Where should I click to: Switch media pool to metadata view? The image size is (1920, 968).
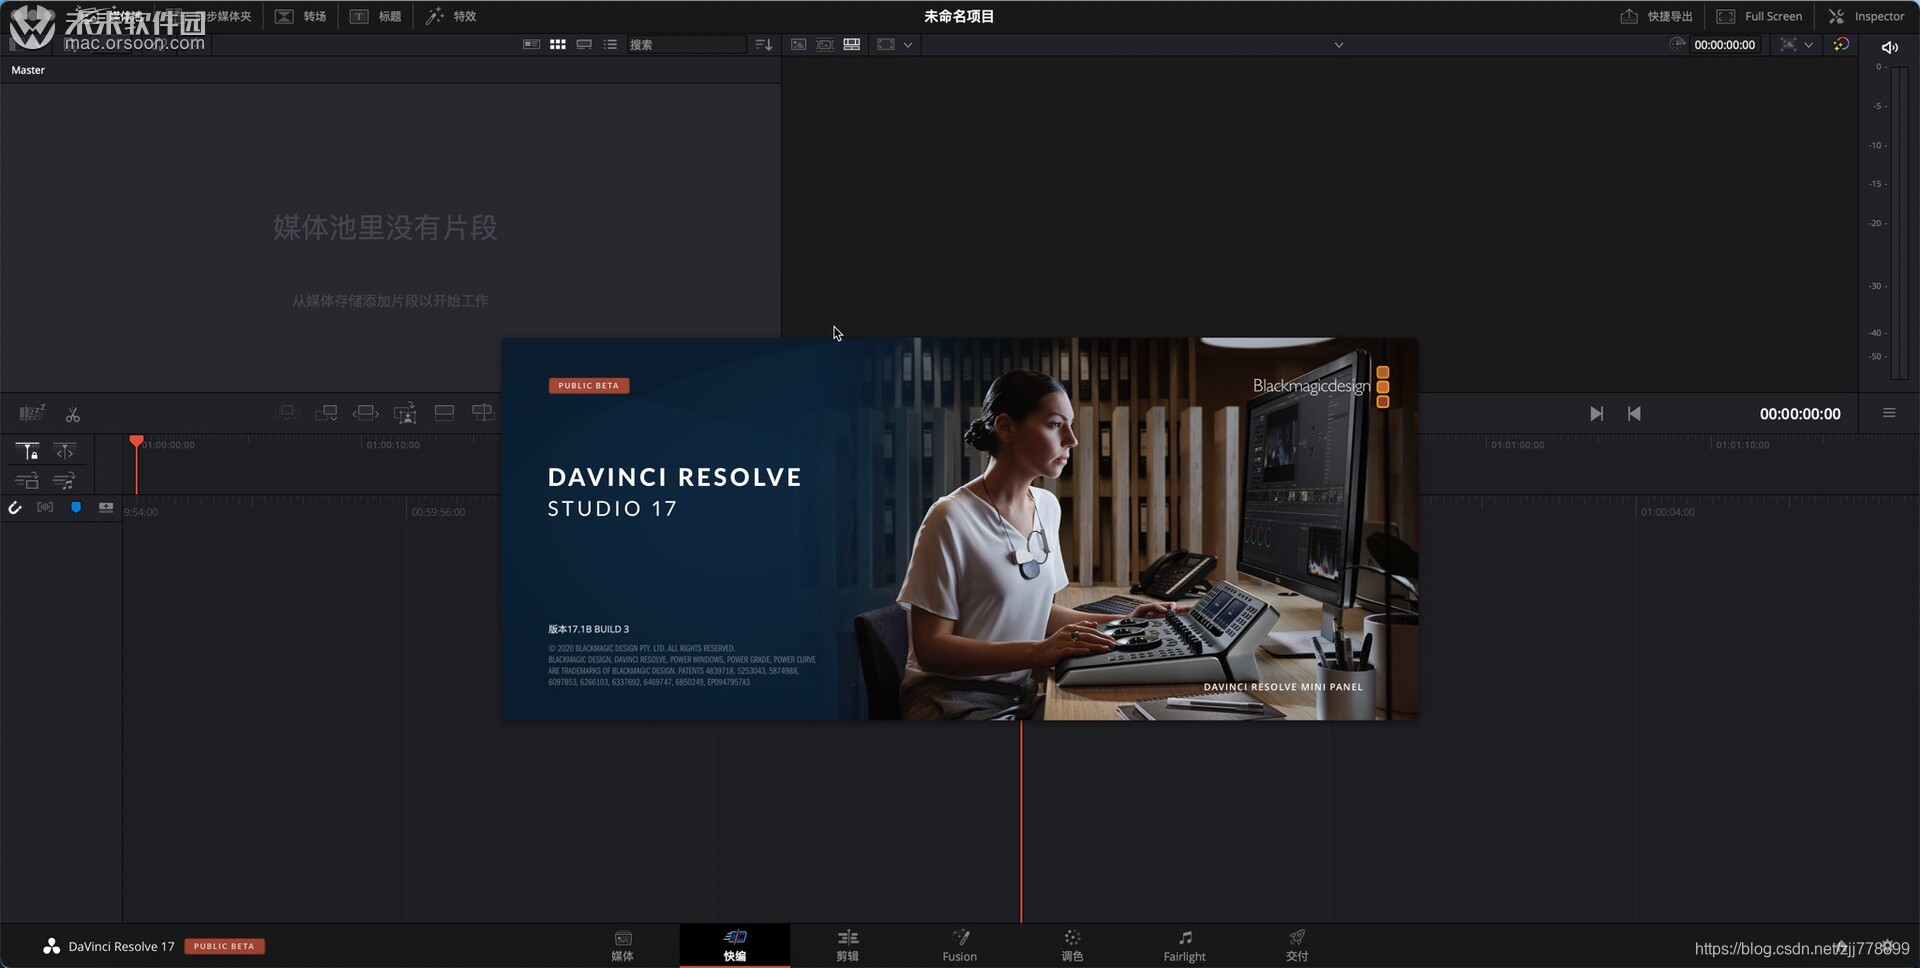pyautogui.click(x=531, y=44)
